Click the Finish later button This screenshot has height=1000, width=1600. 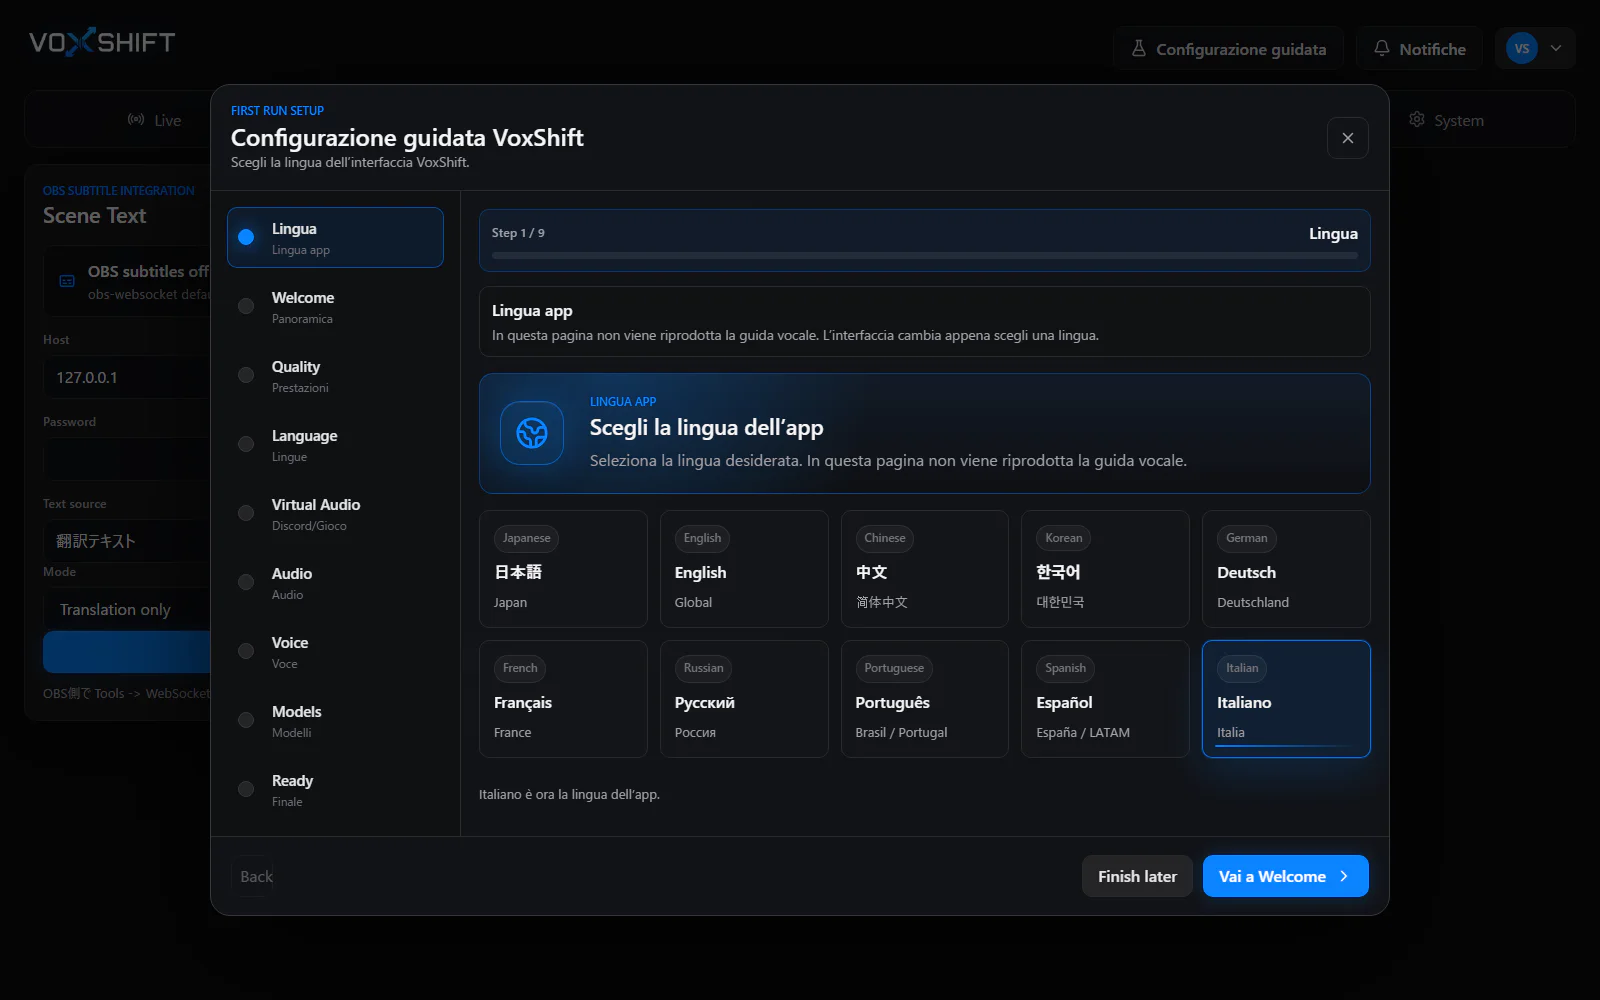pyautogui.click(x=1137, y=876)
